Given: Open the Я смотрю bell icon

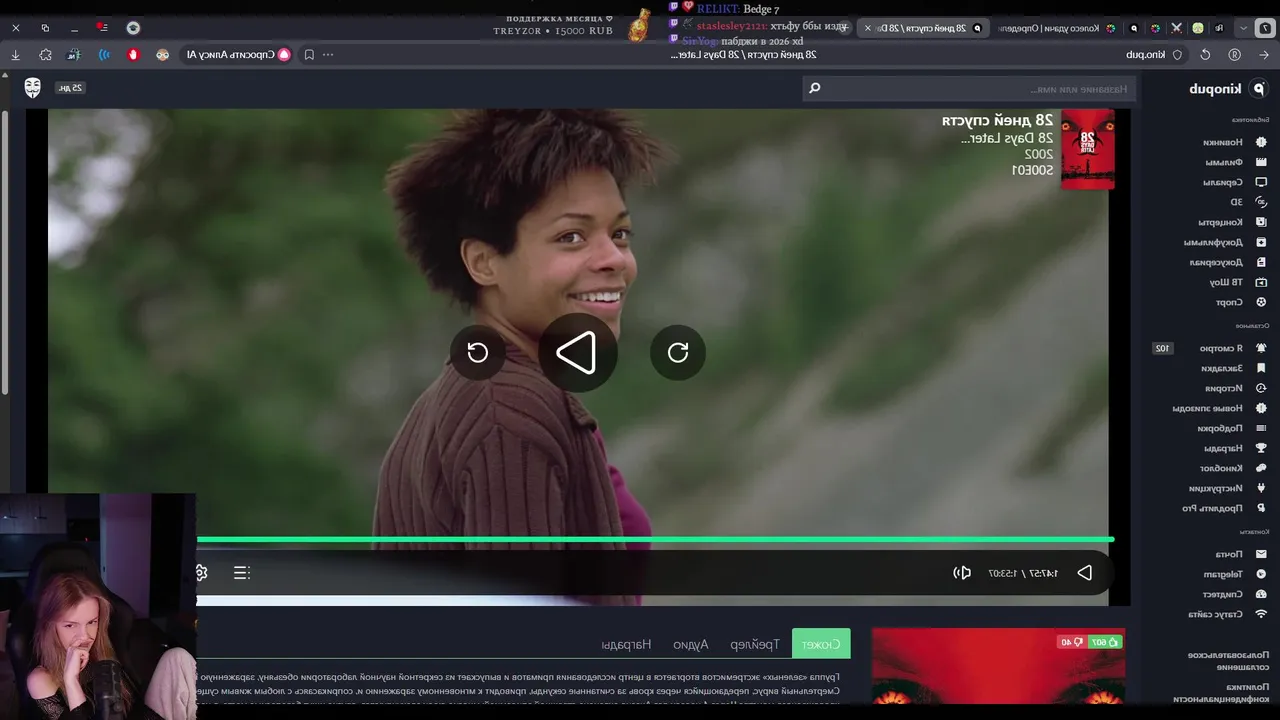Looking at the screenshot, I should (1261, 348).
